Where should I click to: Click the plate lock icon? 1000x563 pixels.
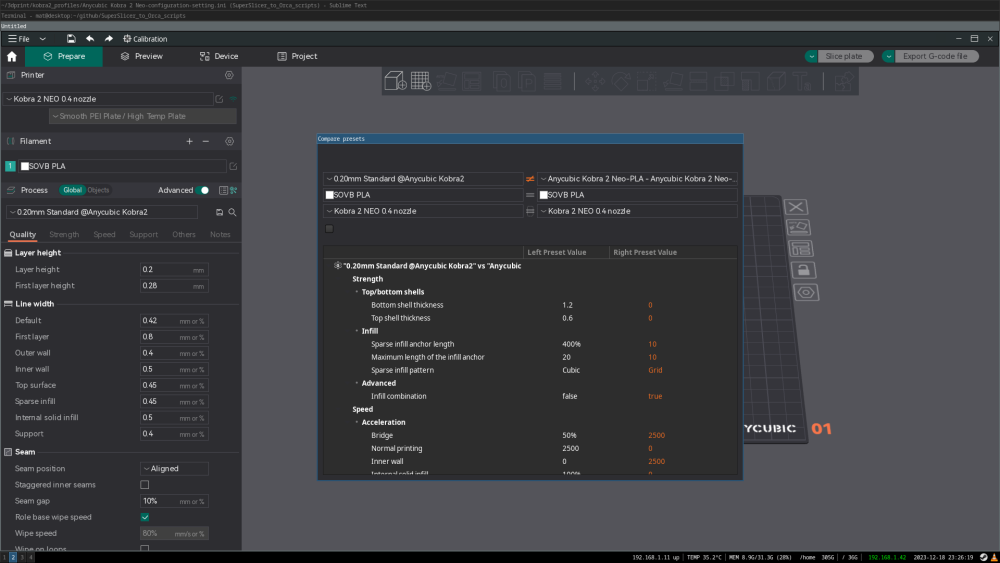(x=803, y=270)
